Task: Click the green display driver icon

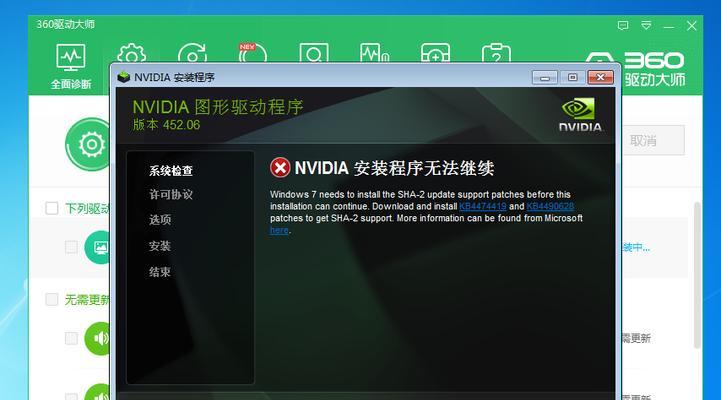Action: (x=97, y=247)
